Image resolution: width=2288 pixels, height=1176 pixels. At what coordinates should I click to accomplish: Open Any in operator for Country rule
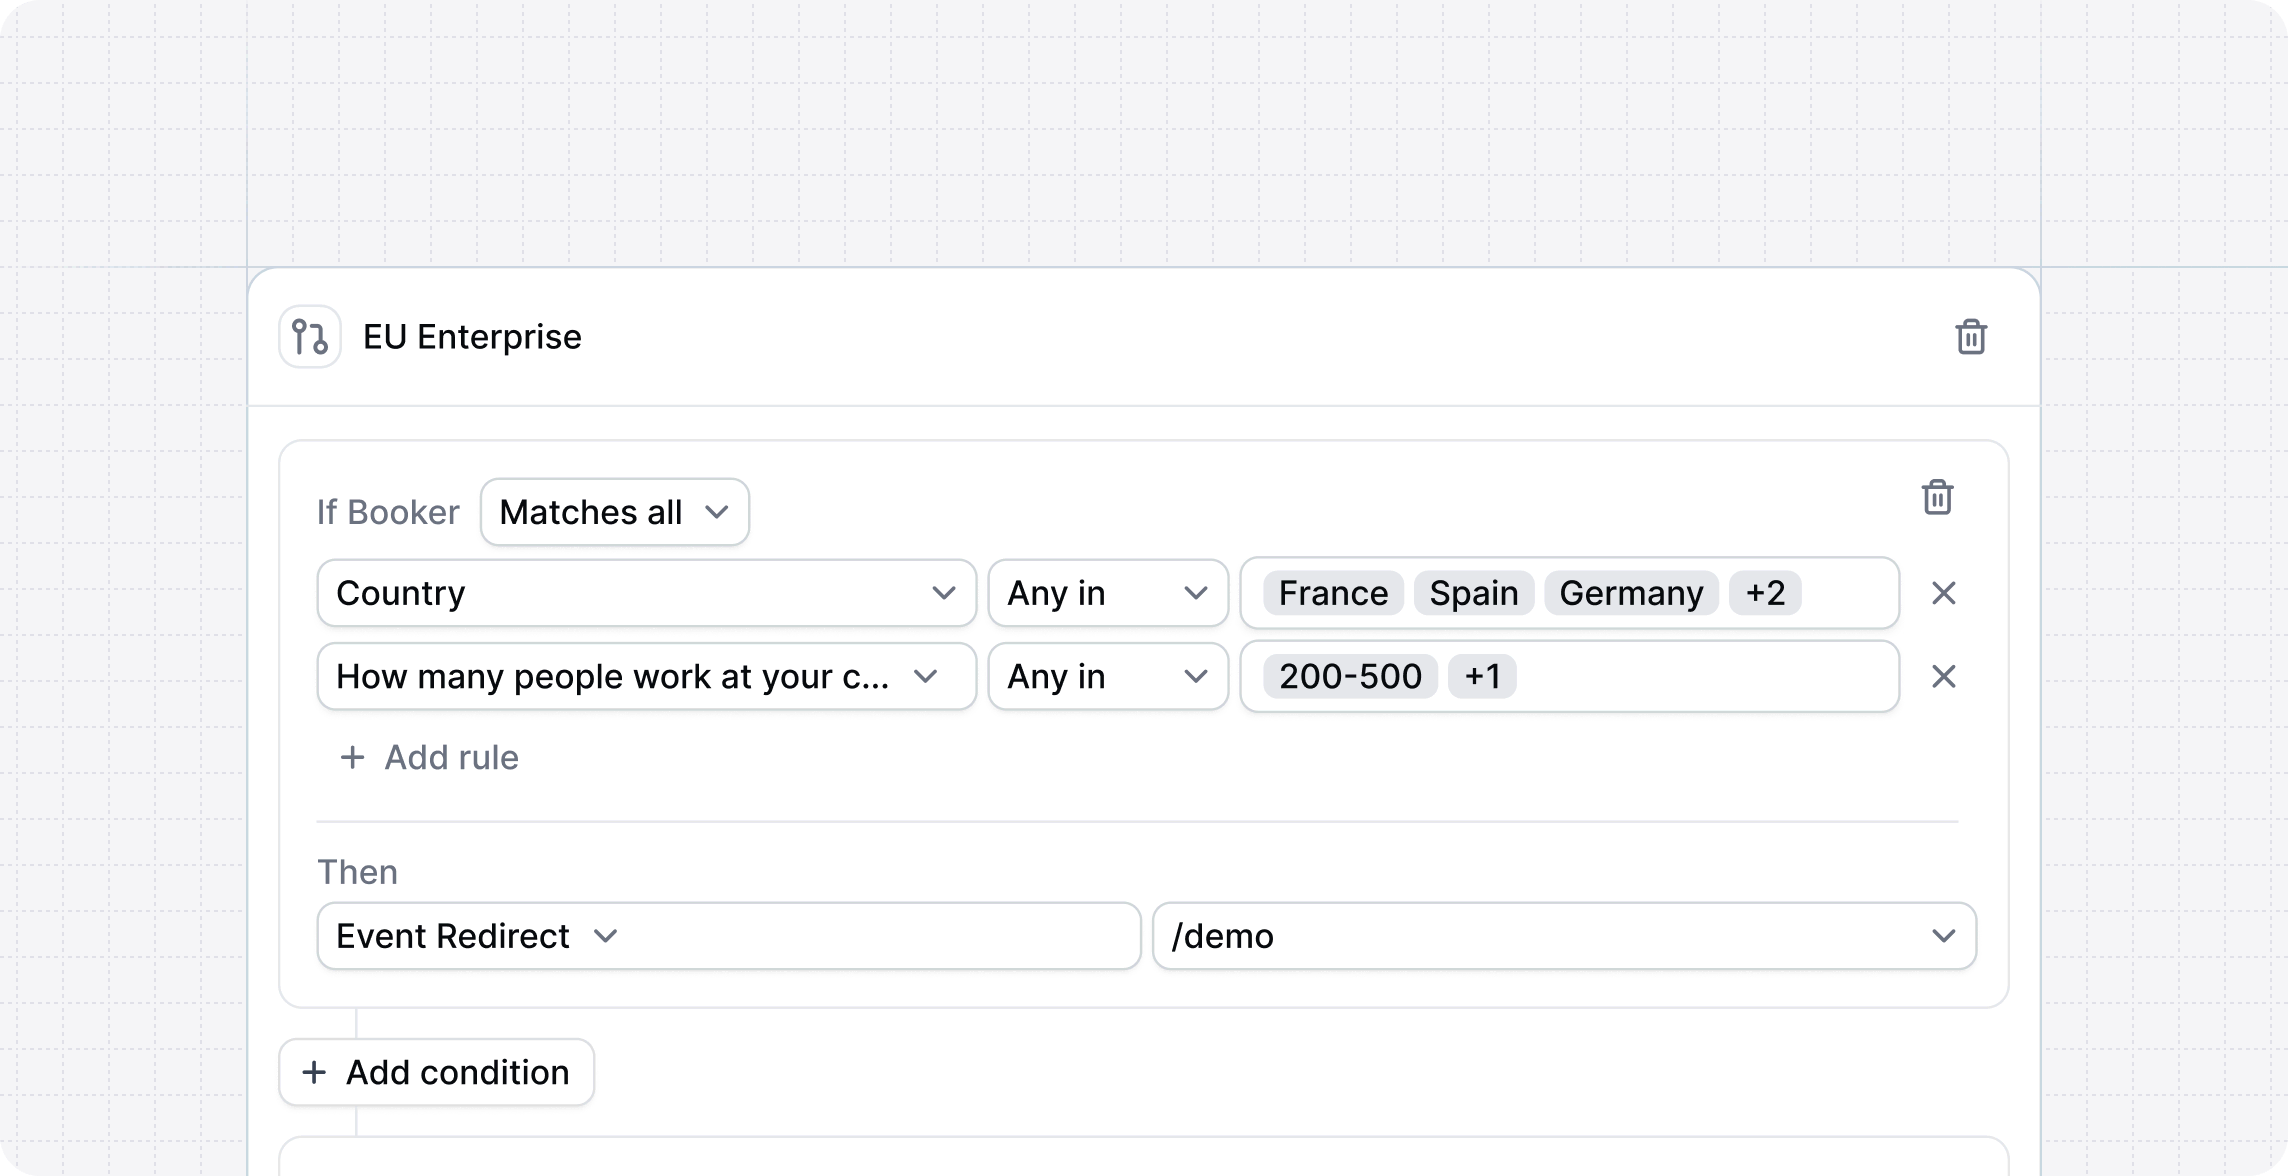coord(1108,593)
